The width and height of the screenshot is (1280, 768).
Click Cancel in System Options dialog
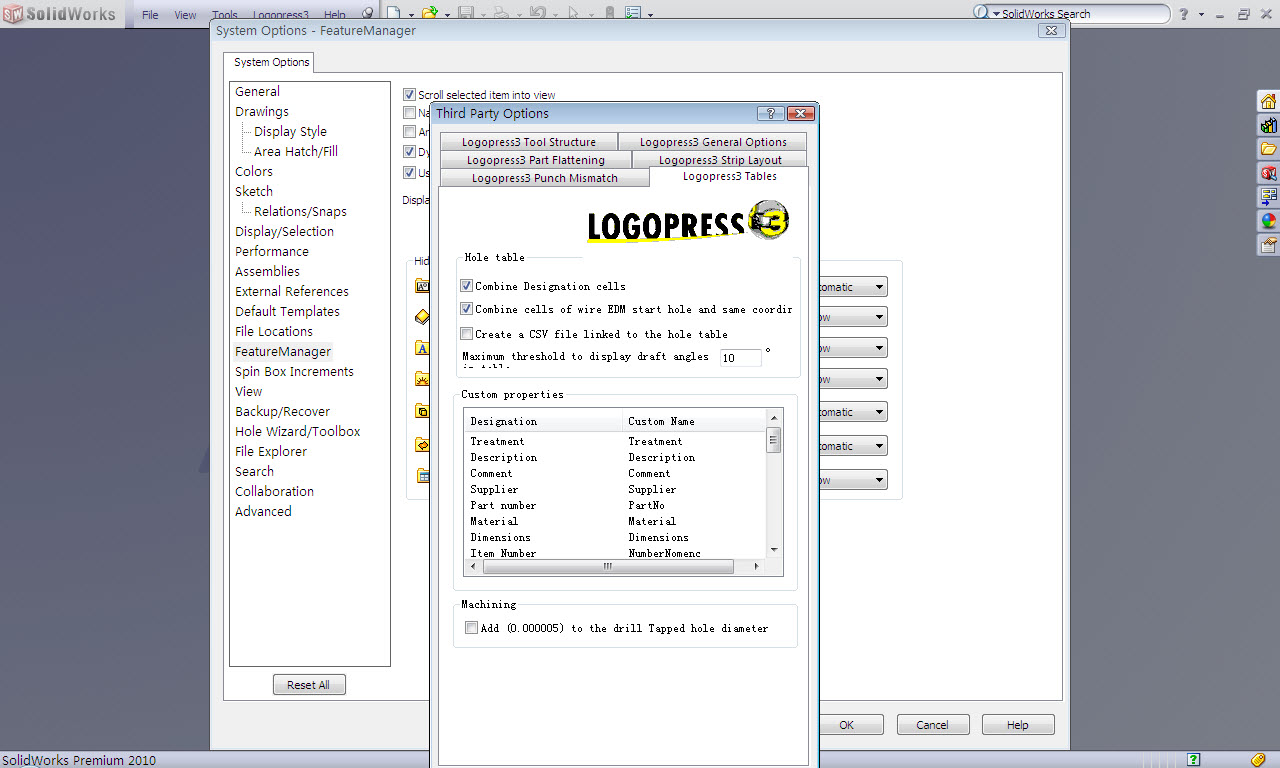point(932,725)
